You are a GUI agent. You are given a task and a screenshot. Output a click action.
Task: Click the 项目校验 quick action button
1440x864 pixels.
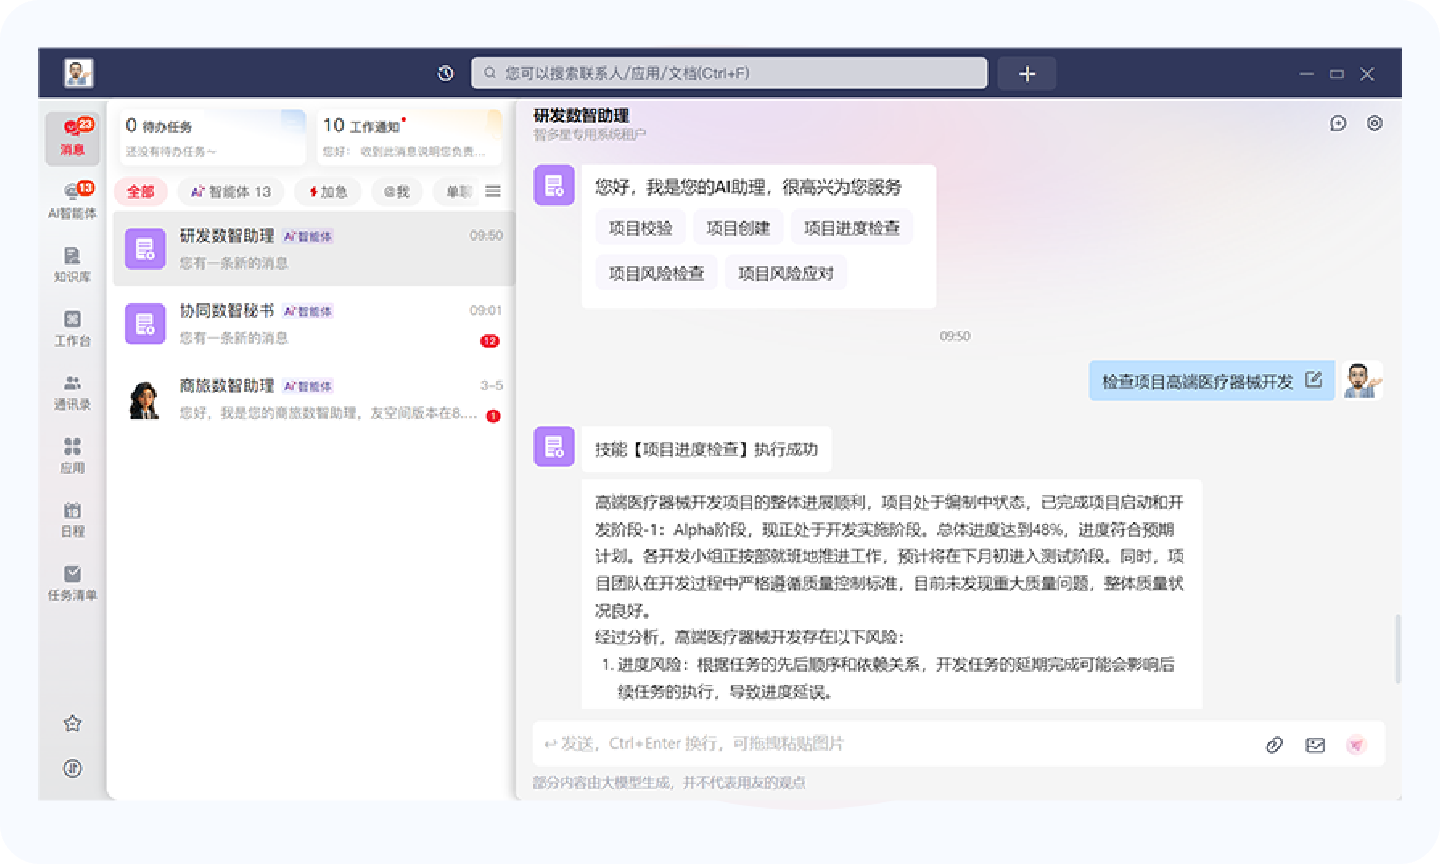point(640,228)
